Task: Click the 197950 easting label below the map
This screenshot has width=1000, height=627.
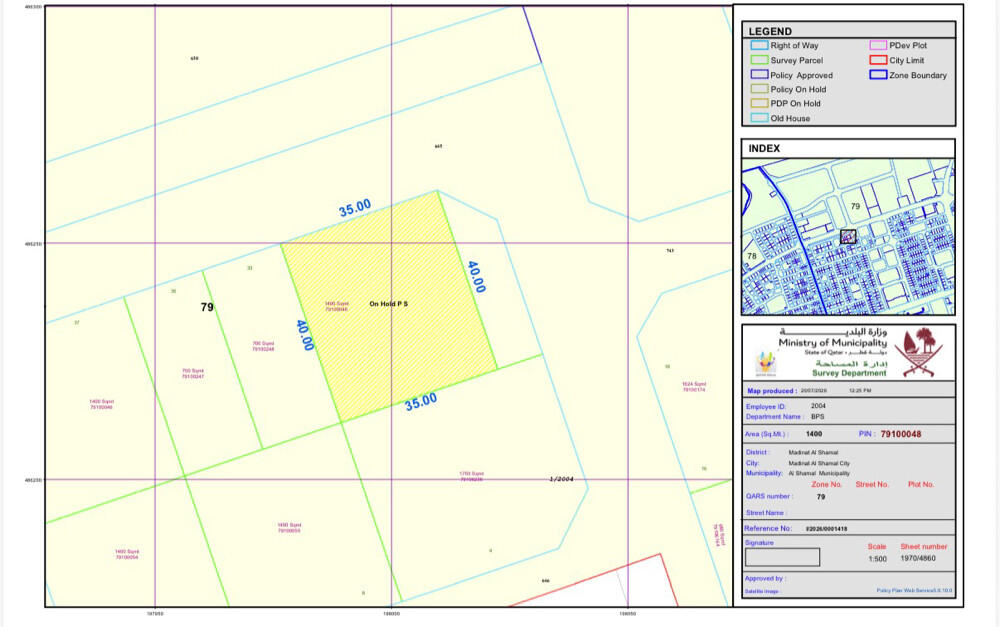Action: coord(155,614)
